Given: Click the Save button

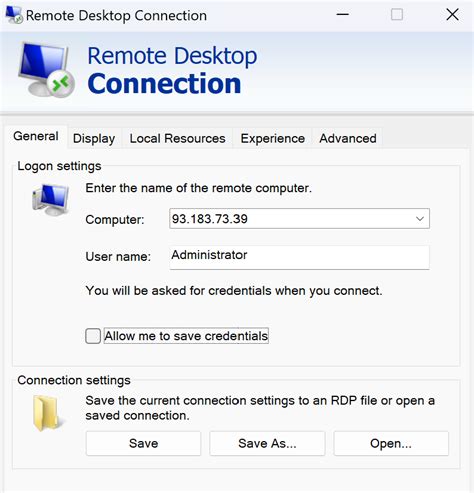Looking at the screenshot, I should pos(143,443).
